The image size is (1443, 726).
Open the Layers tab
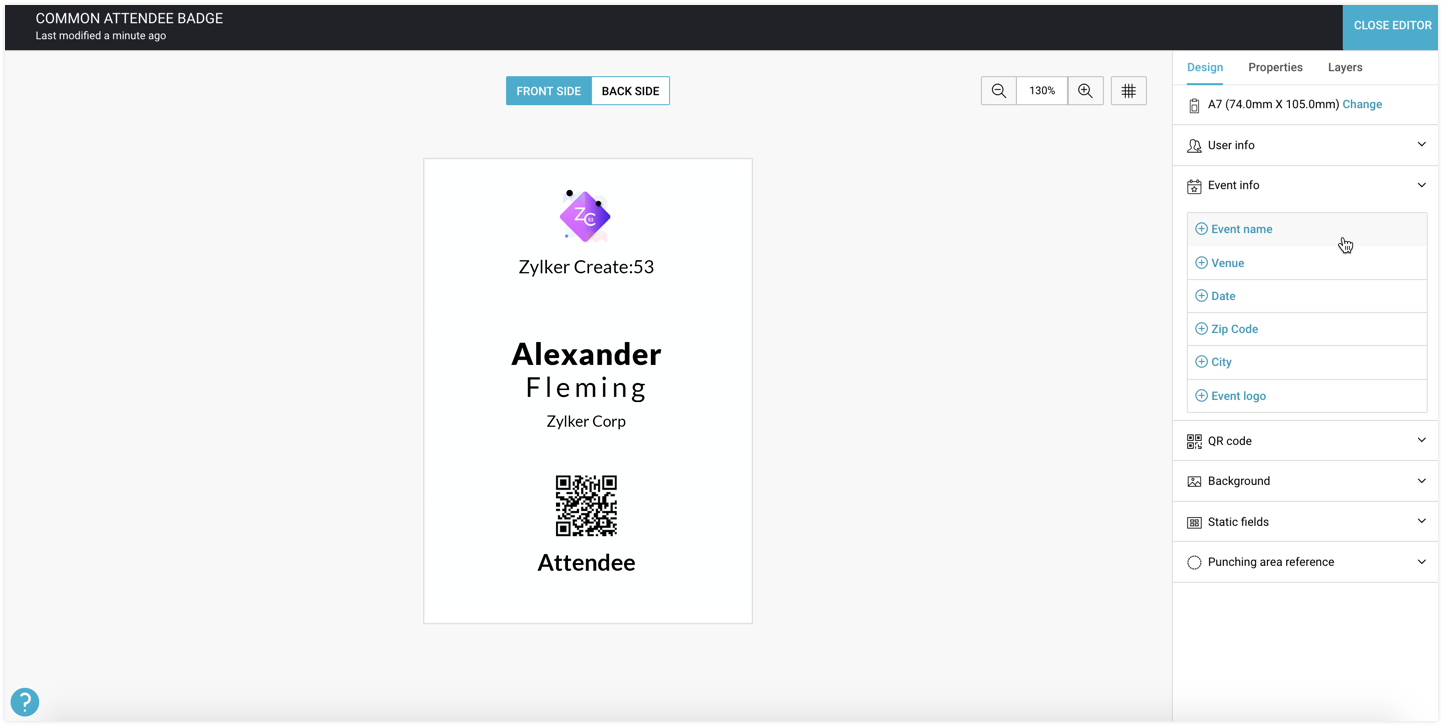click(1345, 67)
